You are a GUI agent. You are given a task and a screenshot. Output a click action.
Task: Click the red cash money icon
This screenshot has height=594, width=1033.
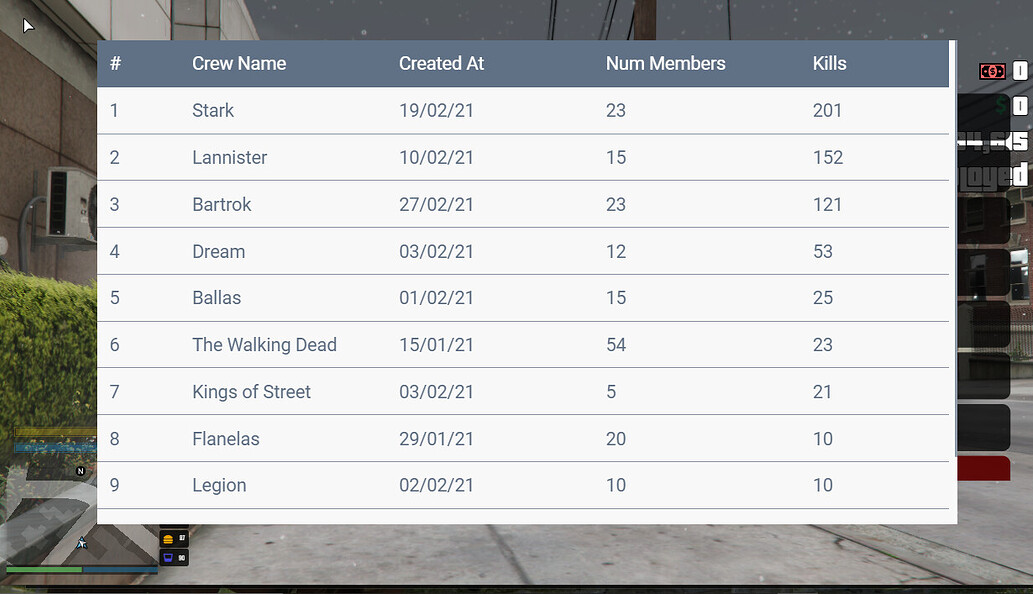[x=992, y=71]
